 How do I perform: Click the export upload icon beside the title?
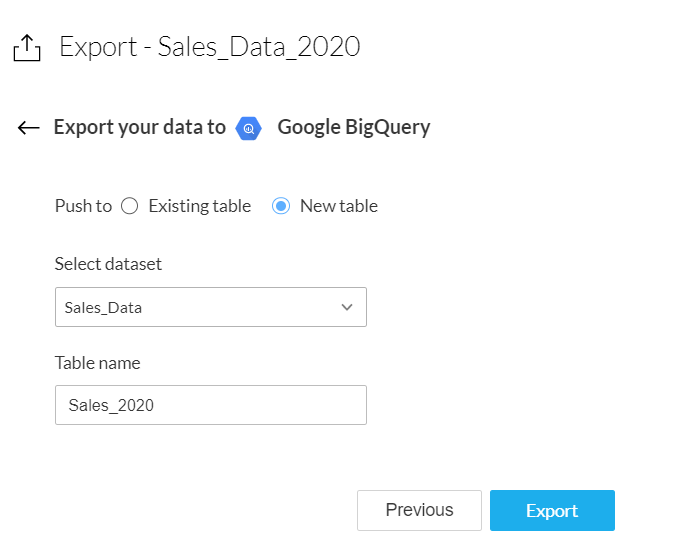coord(27,47)
